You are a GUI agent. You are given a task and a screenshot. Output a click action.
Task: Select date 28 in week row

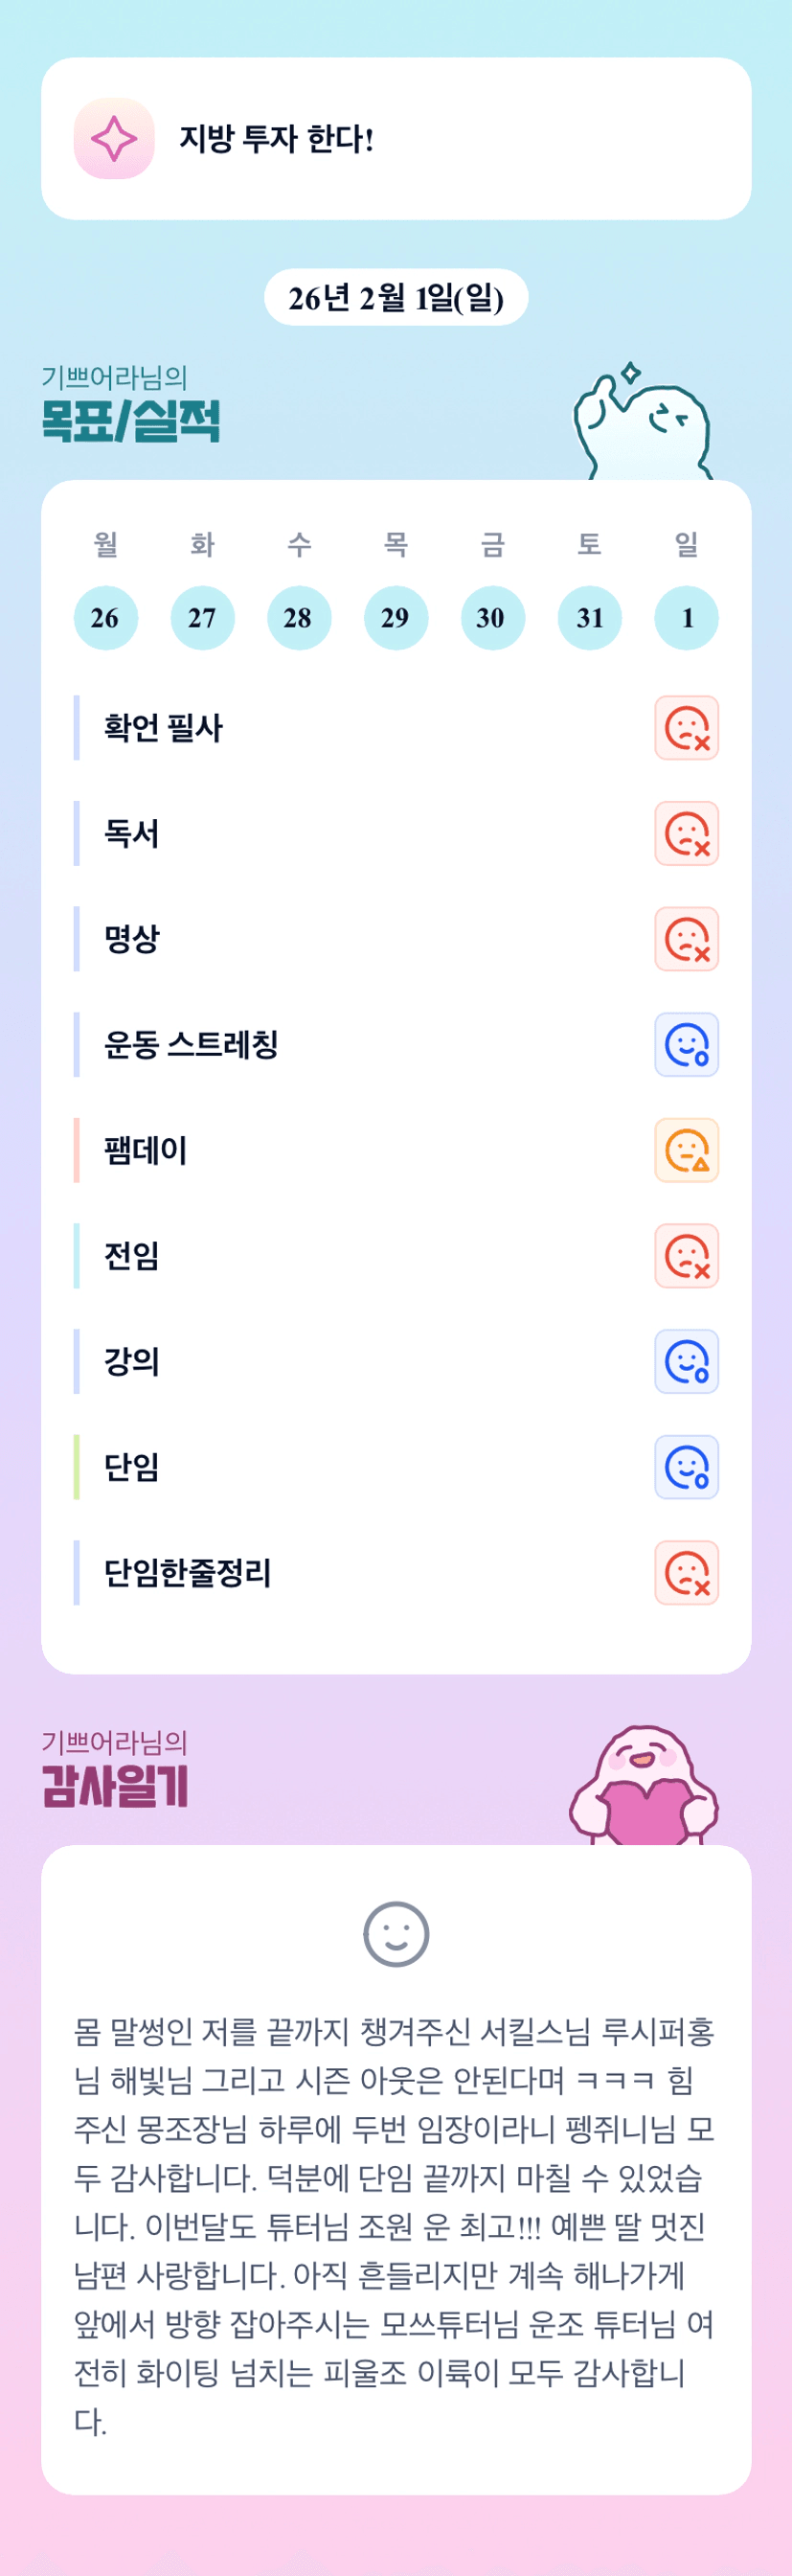298,618
